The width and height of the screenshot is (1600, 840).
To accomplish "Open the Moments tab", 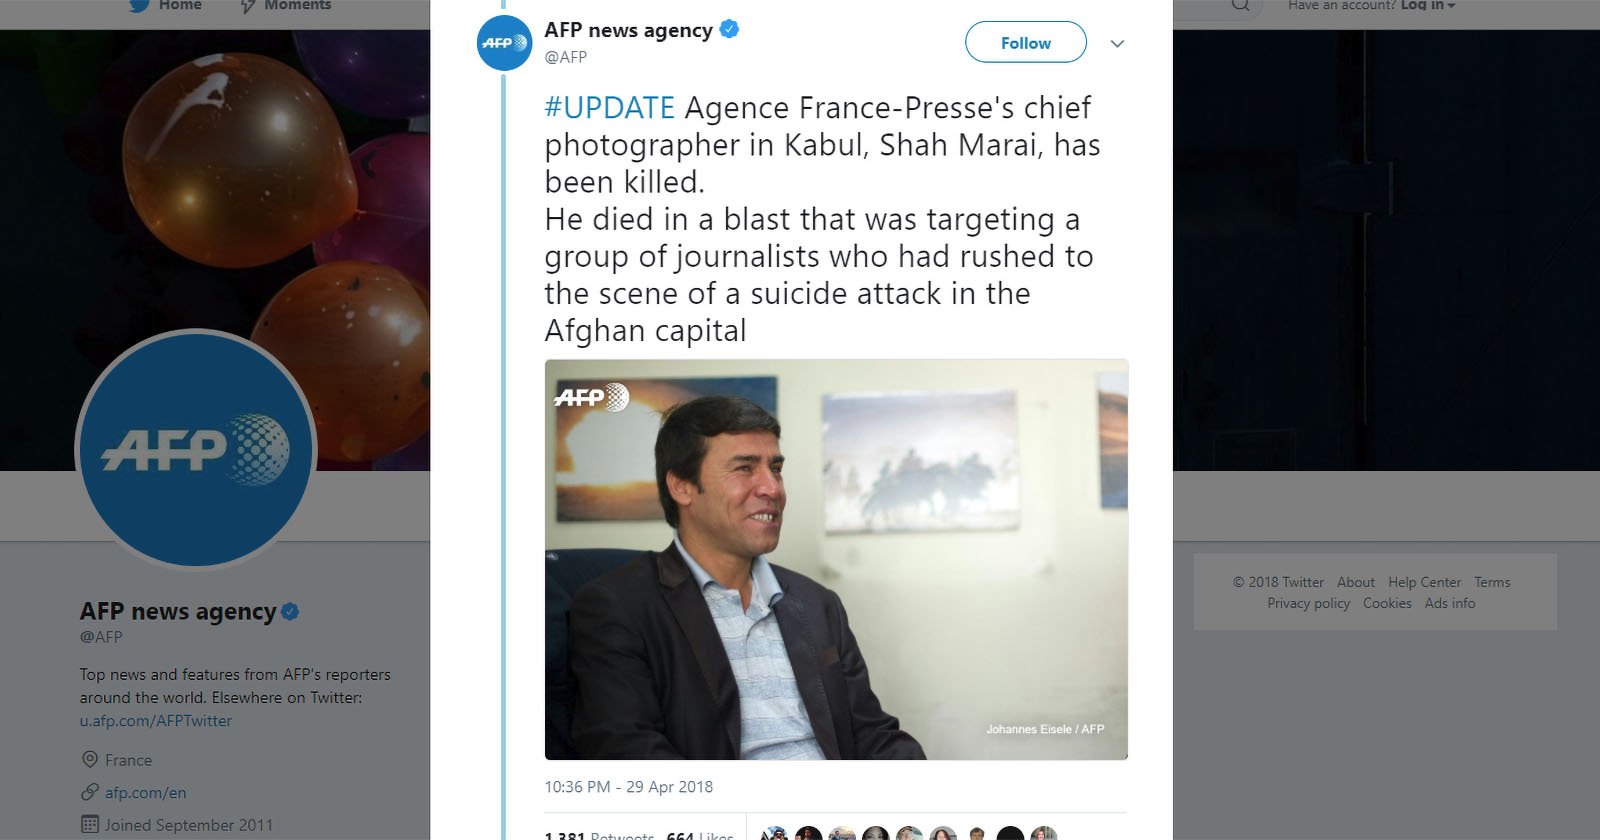I will tap(286, 6).
